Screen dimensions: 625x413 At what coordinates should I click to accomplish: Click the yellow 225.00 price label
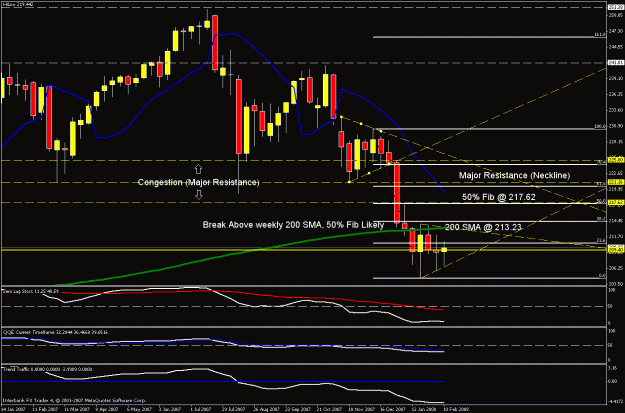[615, 160]
